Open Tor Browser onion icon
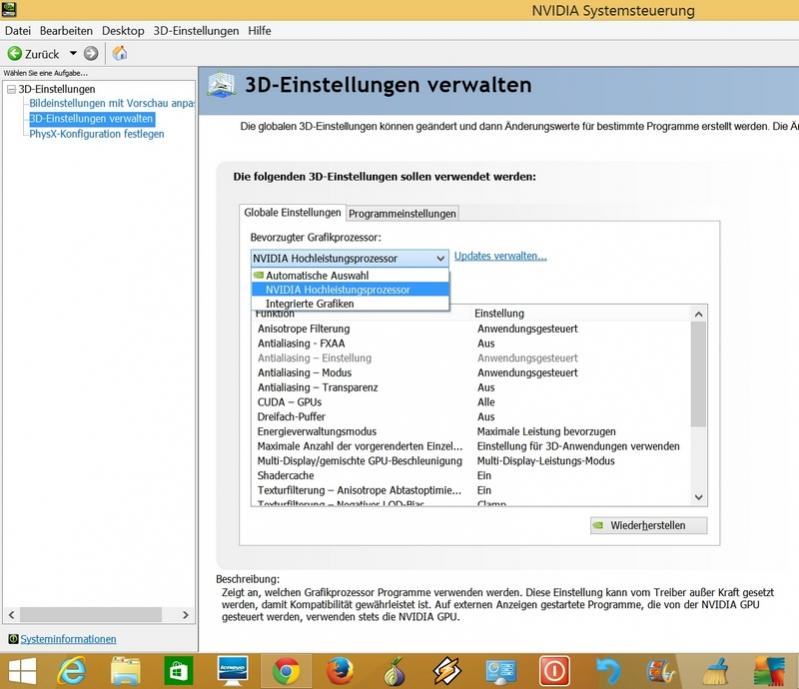The height and width of the screenshot is (689, 799). click(394, 671)
